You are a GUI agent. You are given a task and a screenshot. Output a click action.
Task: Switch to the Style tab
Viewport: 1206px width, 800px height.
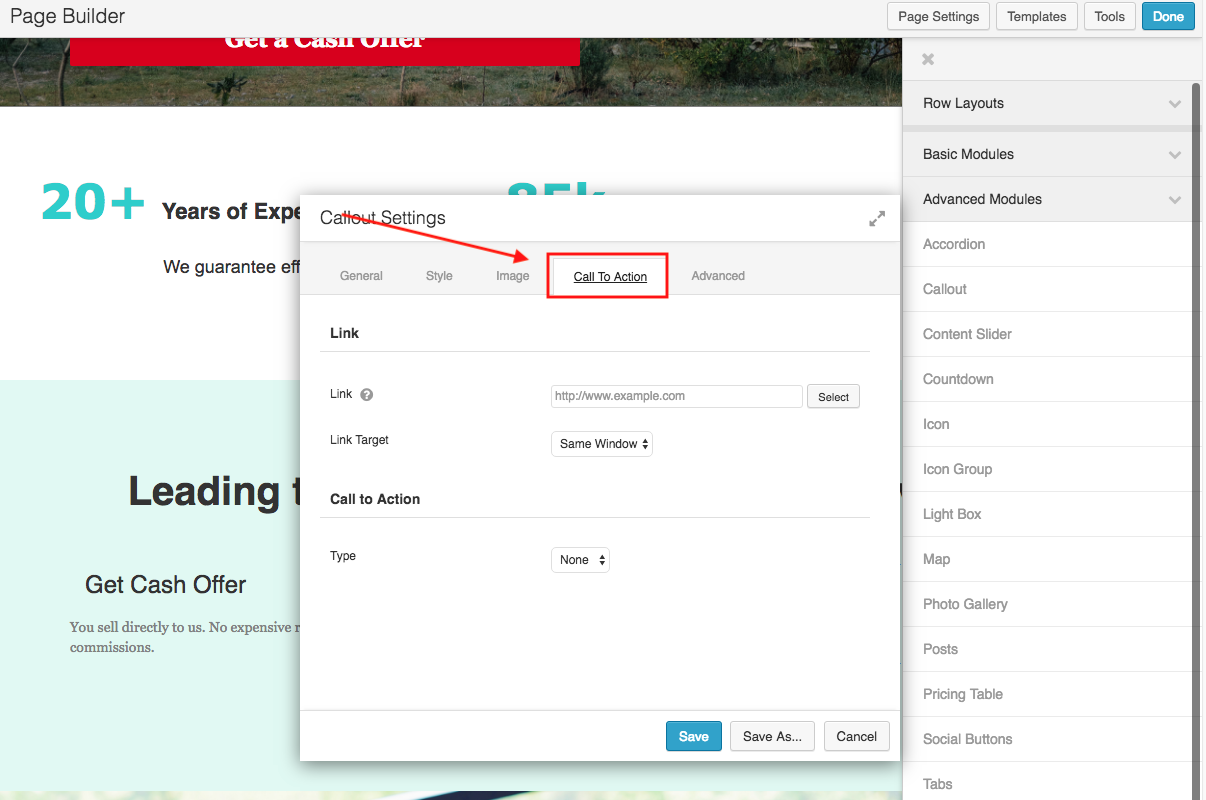pos(439,276)
